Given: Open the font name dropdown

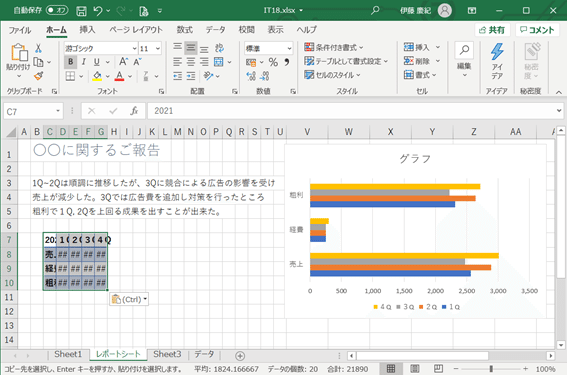Looking at the screenshot, I should [x=135, y=48].
